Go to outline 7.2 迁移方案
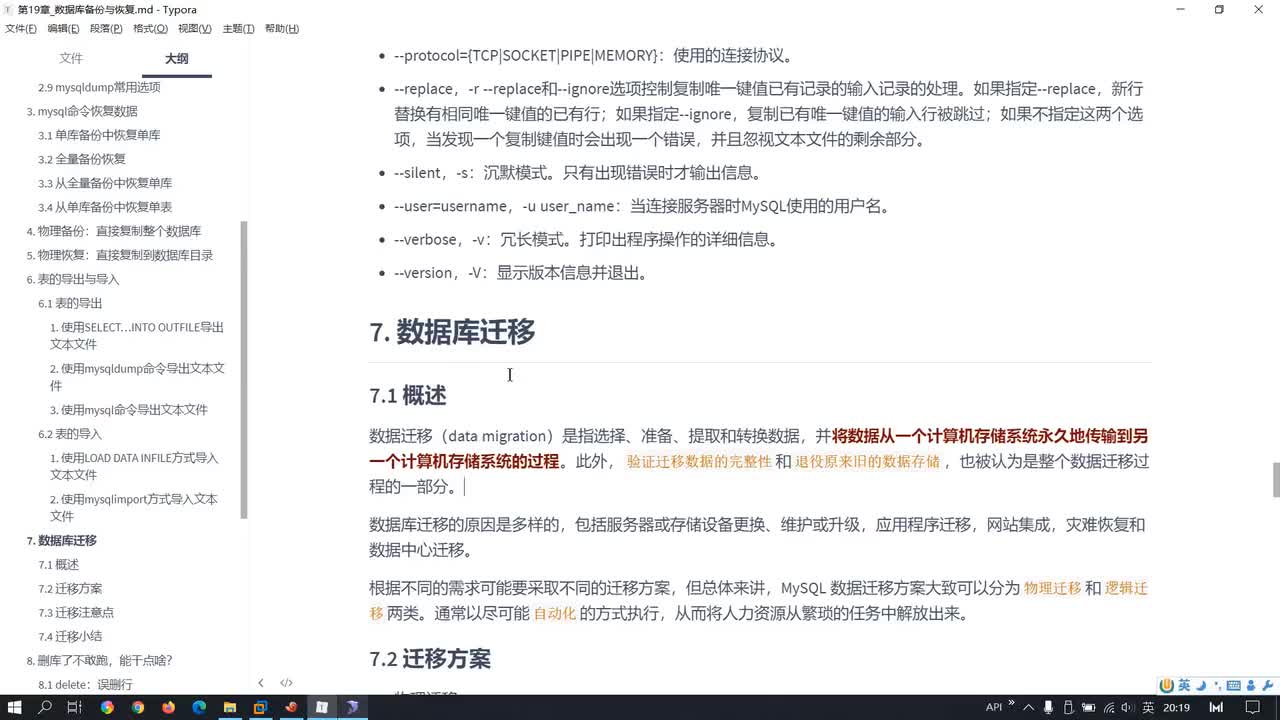The image size is (1280, 720). [x=70, y=588]
